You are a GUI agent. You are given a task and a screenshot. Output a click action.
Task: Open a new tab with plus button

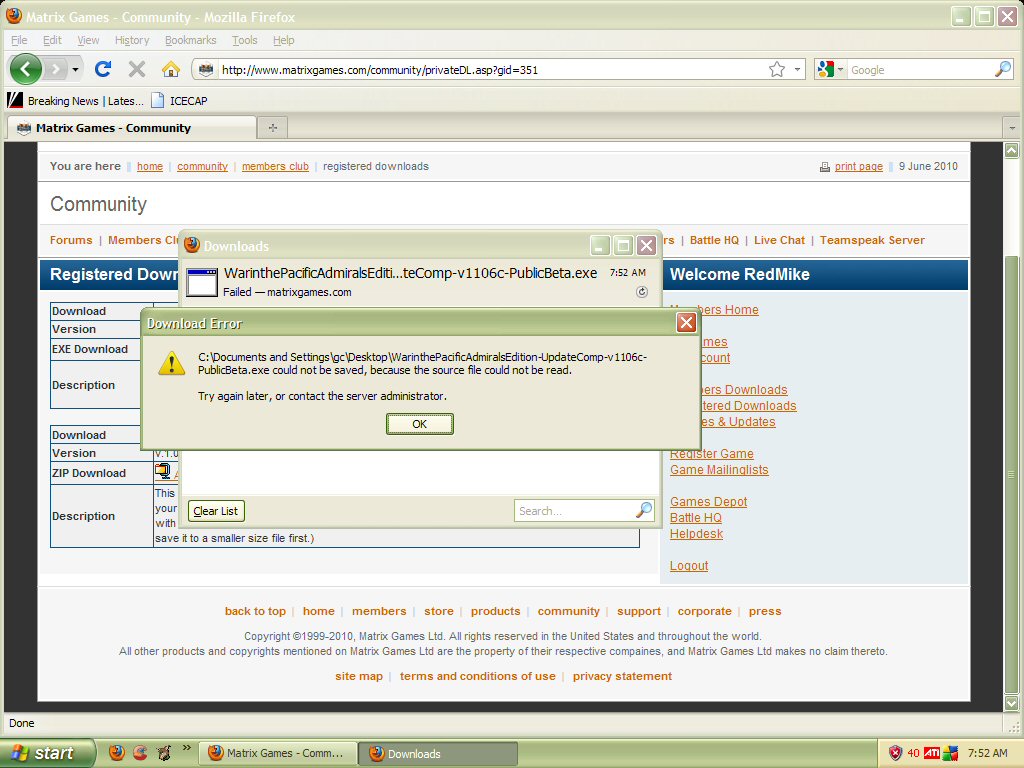coord(272,128)
